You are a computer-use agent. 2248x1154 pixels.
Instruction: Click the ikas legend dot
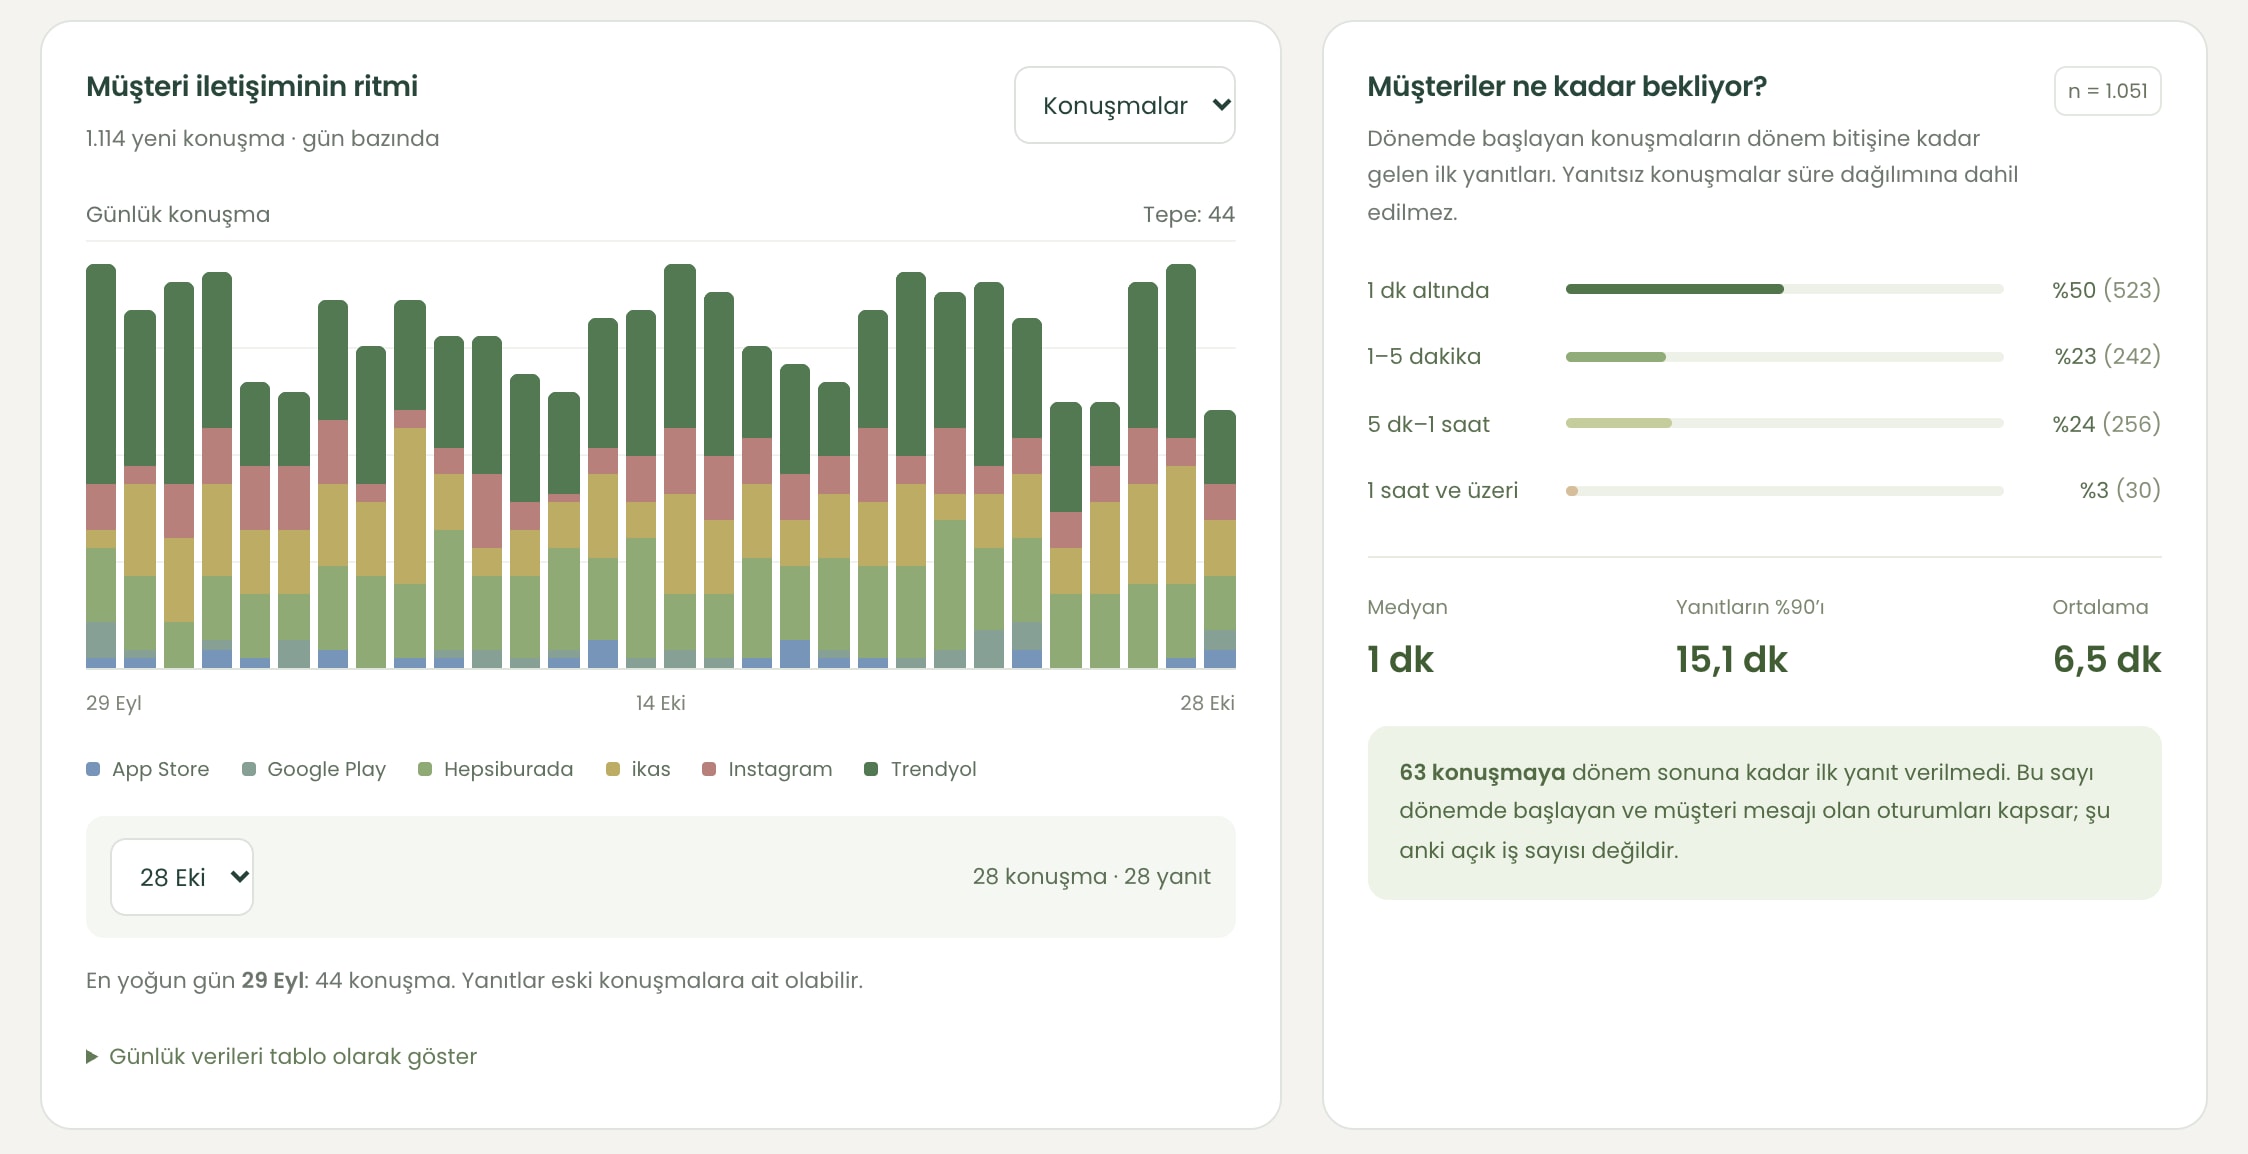(x=613, y=769)
